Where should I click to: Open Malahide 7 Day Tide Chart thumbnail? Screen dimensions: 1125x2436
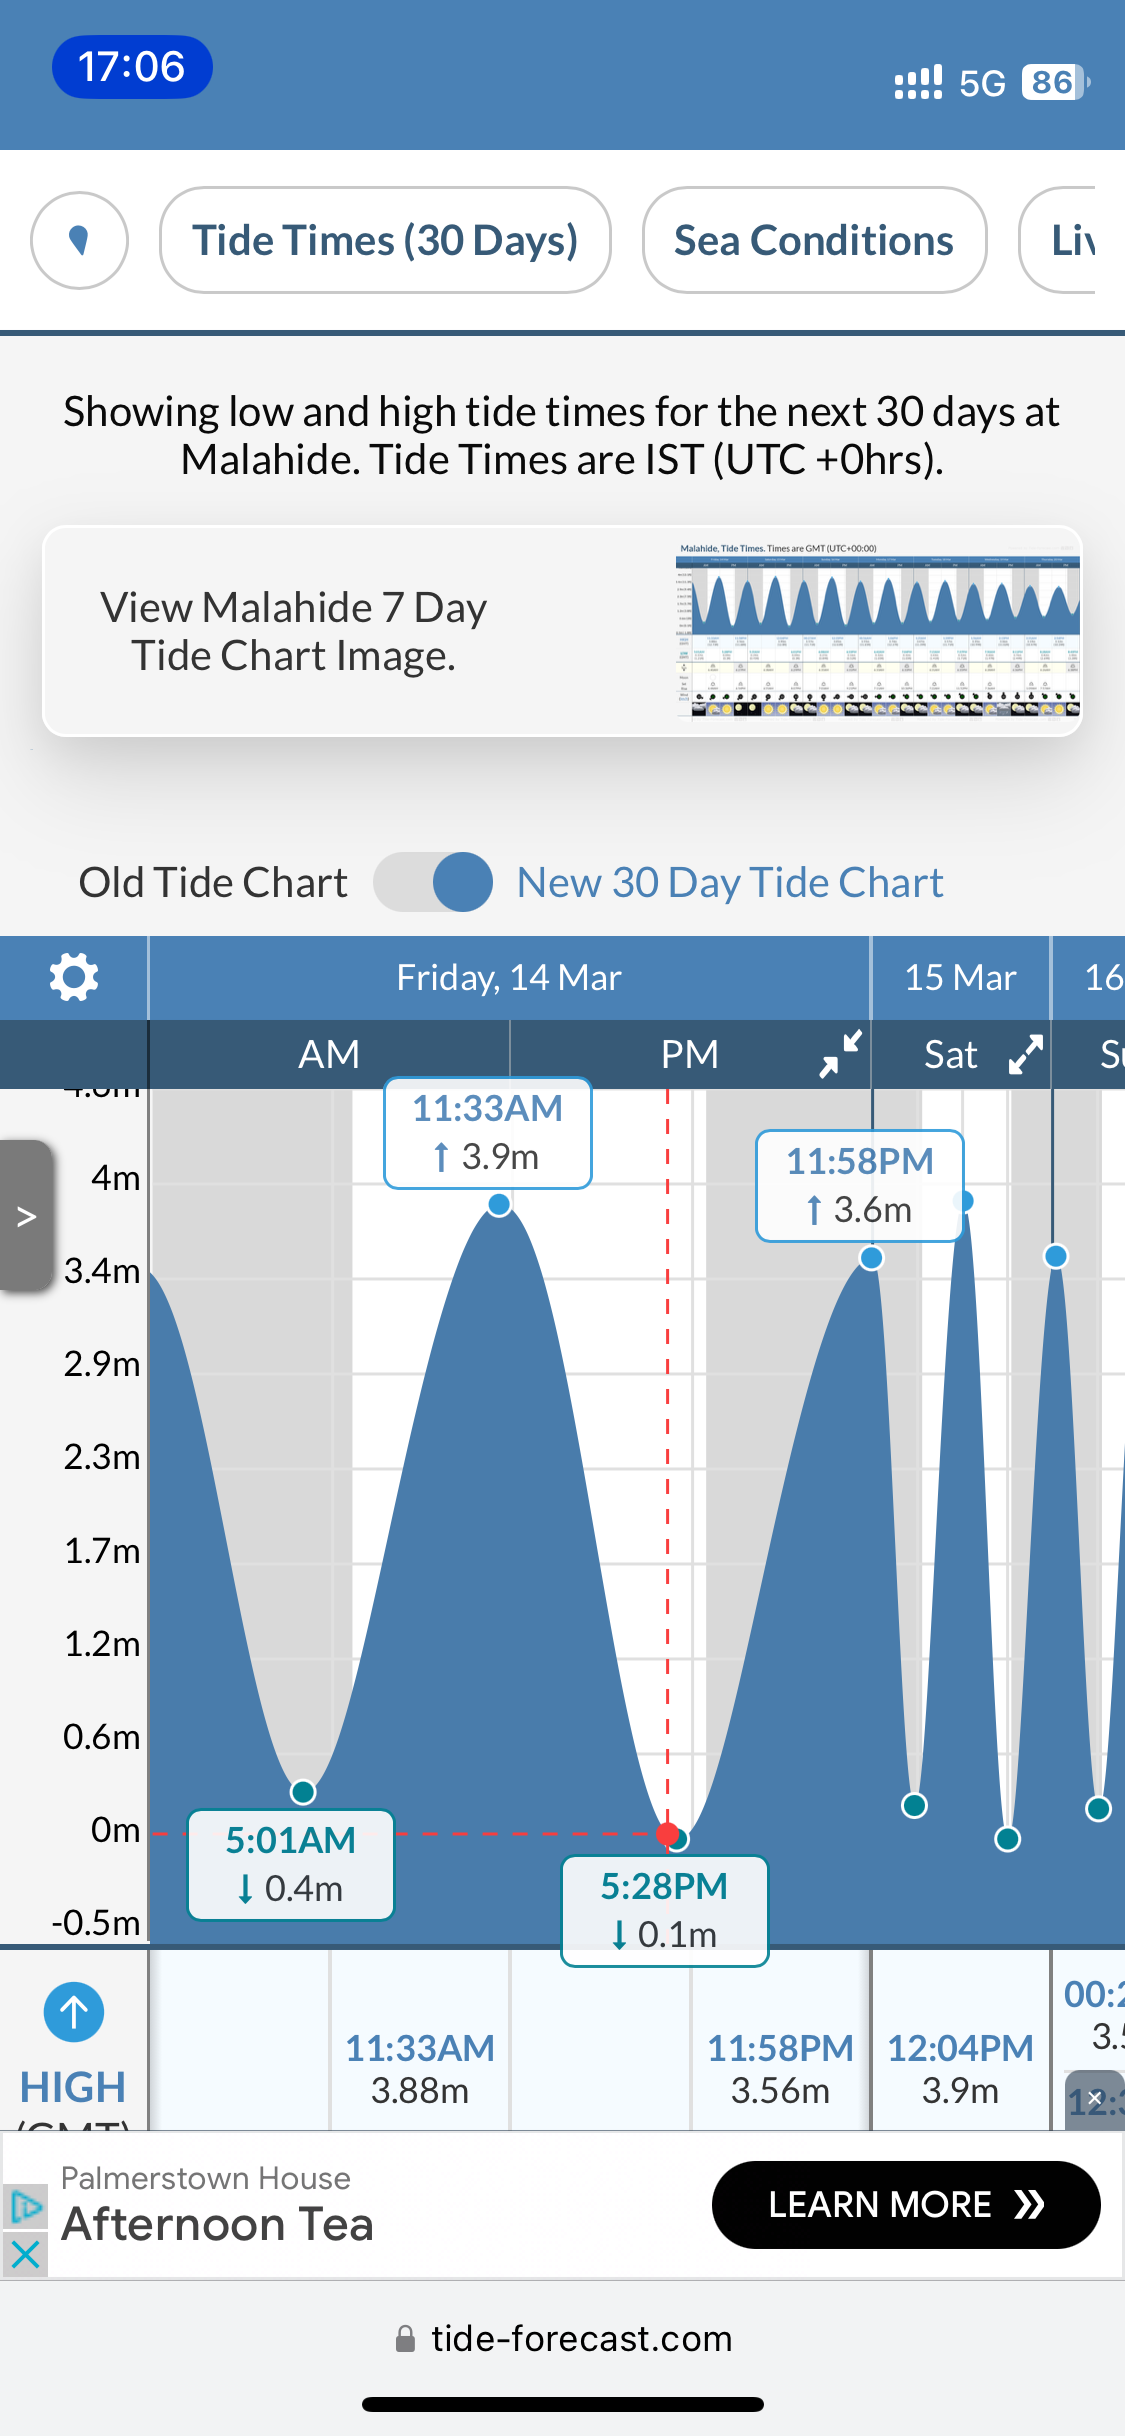click(x=877, y=630)
